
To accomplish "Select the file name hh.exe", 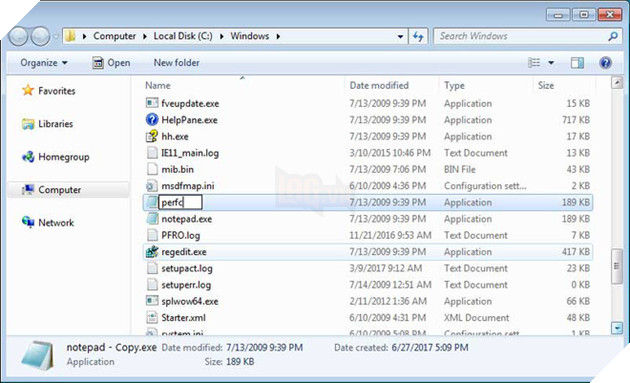I will [x=175, y=136].
